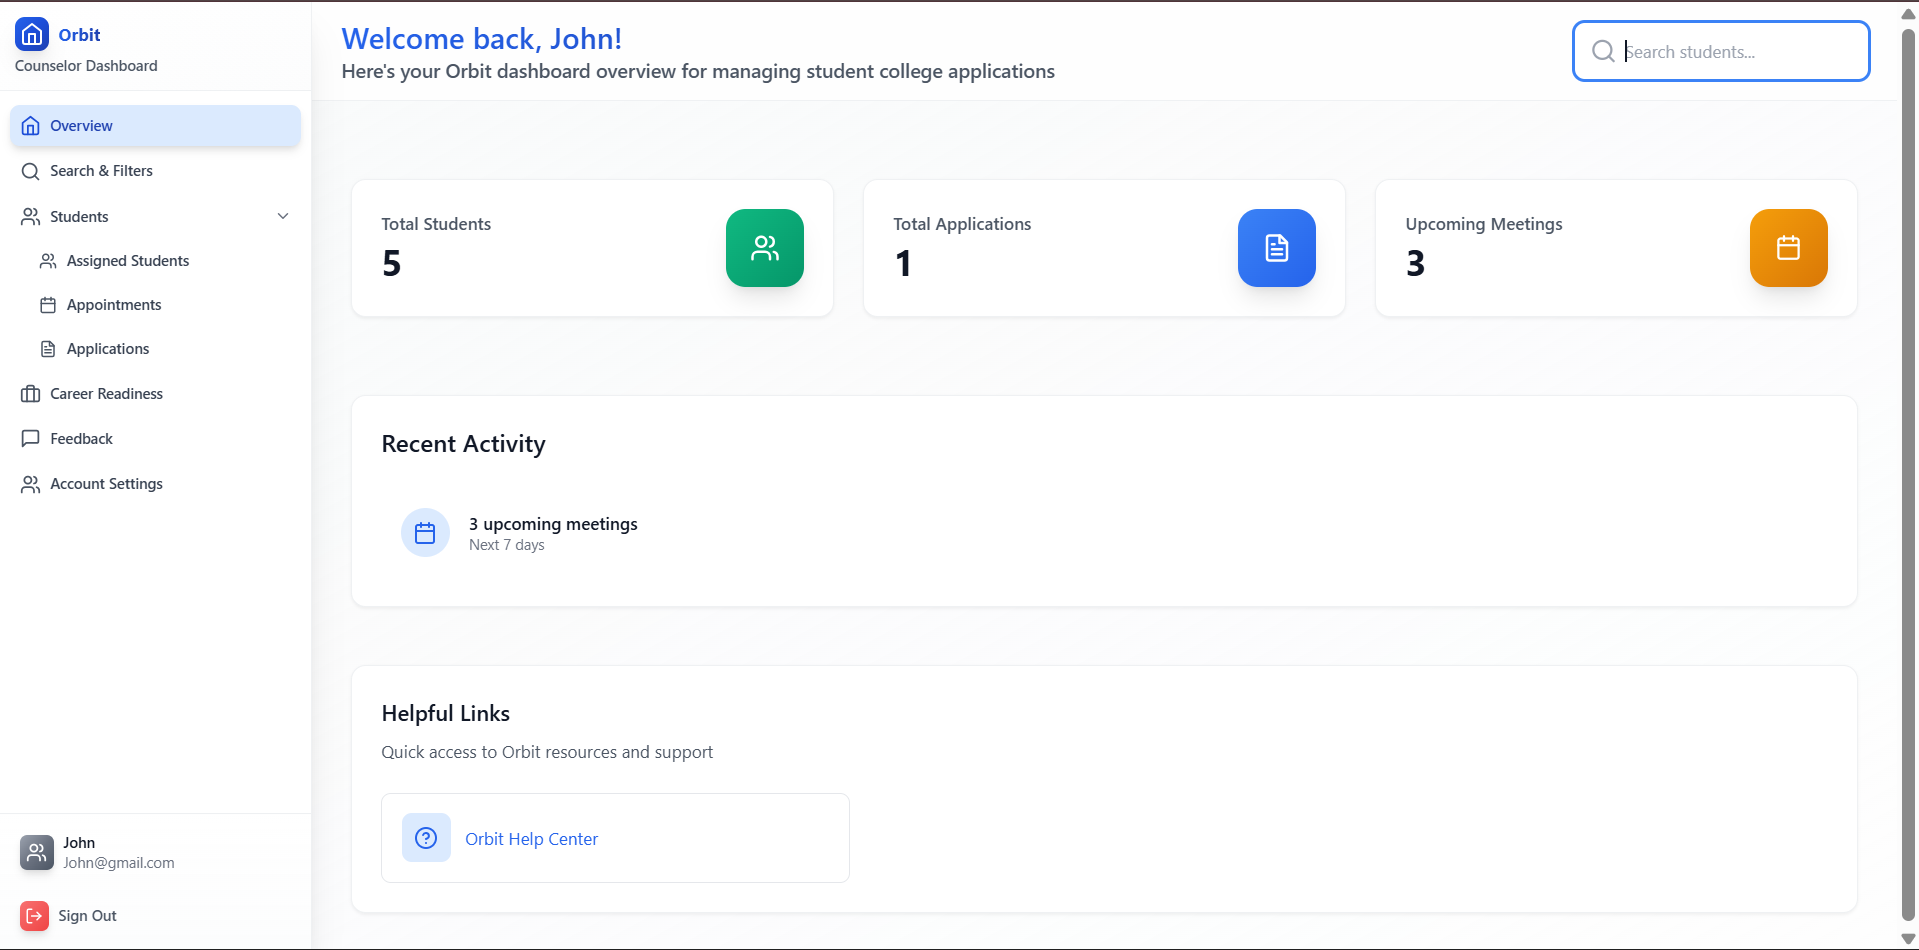
Task: Click the Total Students count 5
Action: 392,263
